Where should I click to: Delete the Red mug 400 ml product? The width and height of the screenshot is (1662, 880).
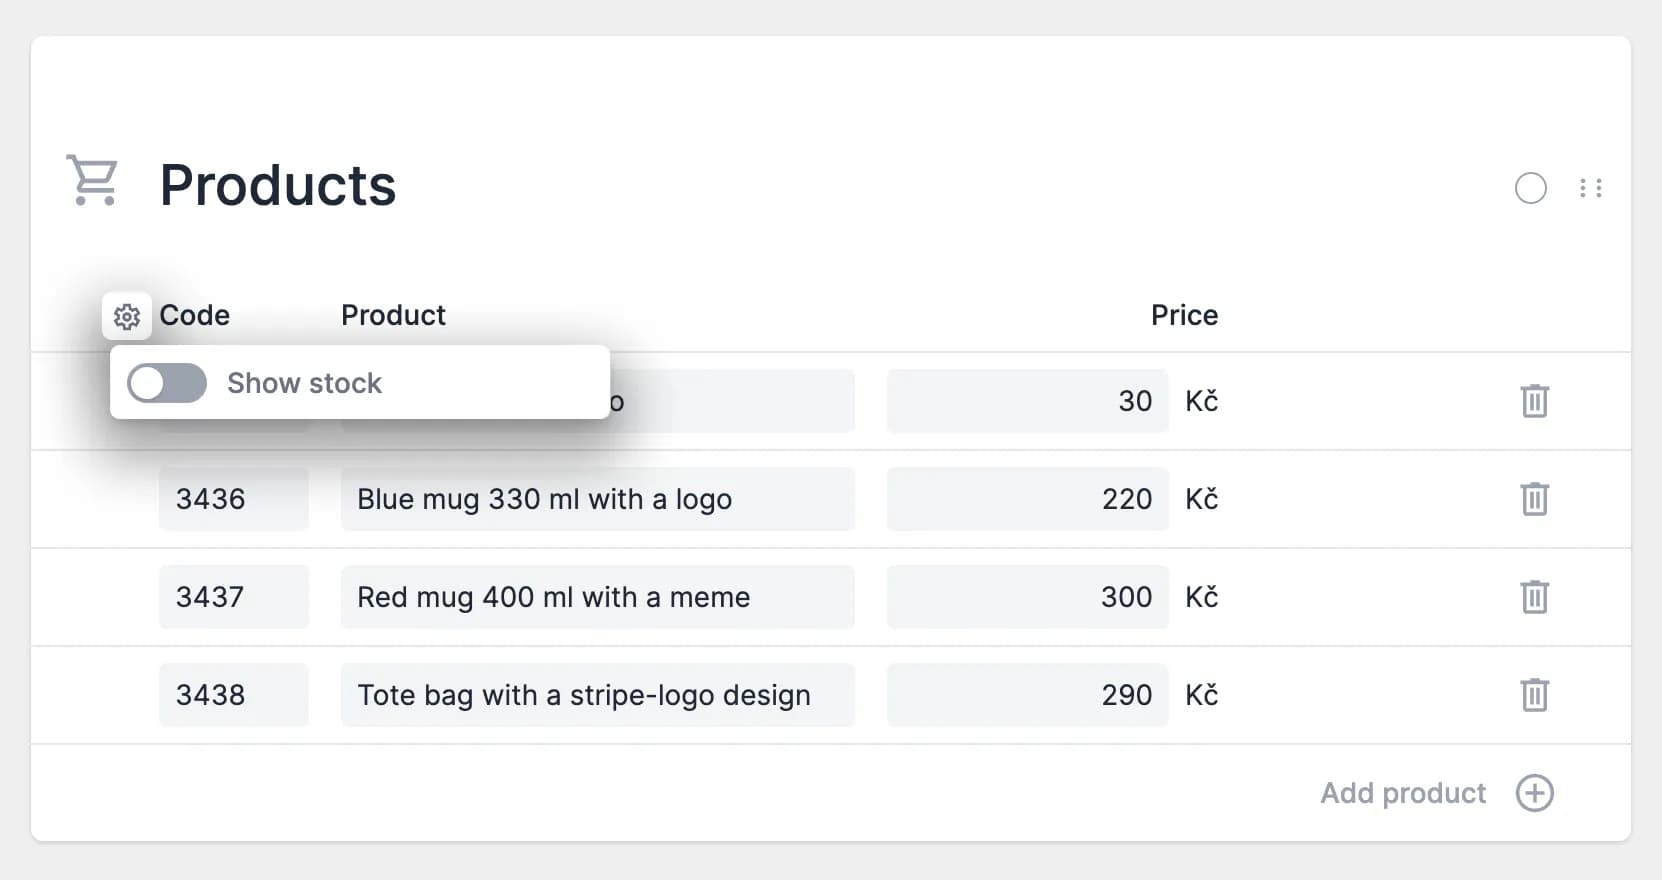1534,597
